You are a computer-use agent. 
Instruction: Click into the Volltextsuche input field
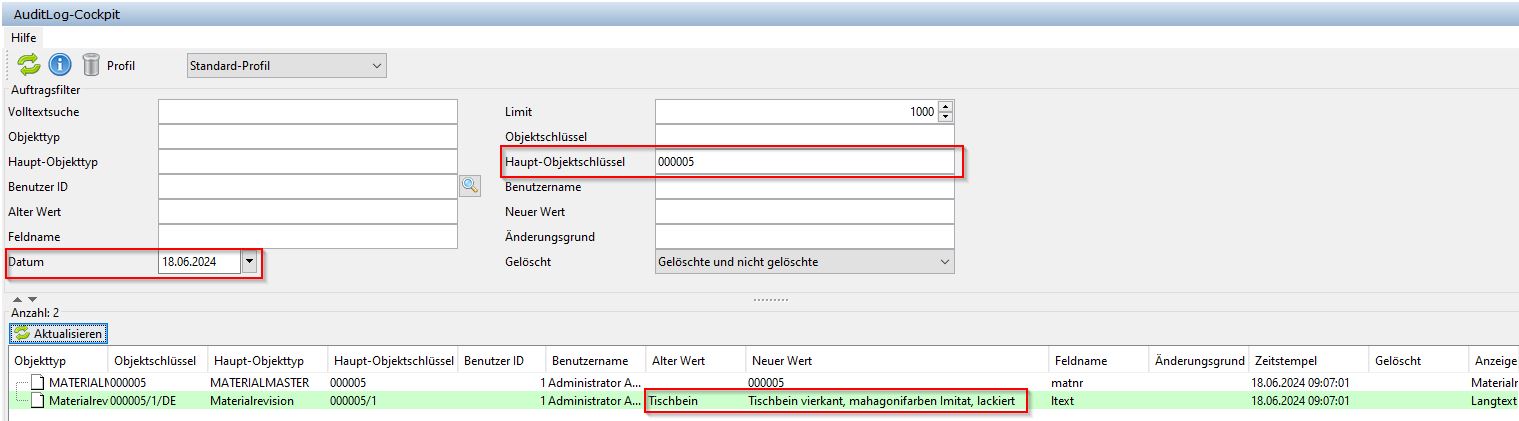307,111
